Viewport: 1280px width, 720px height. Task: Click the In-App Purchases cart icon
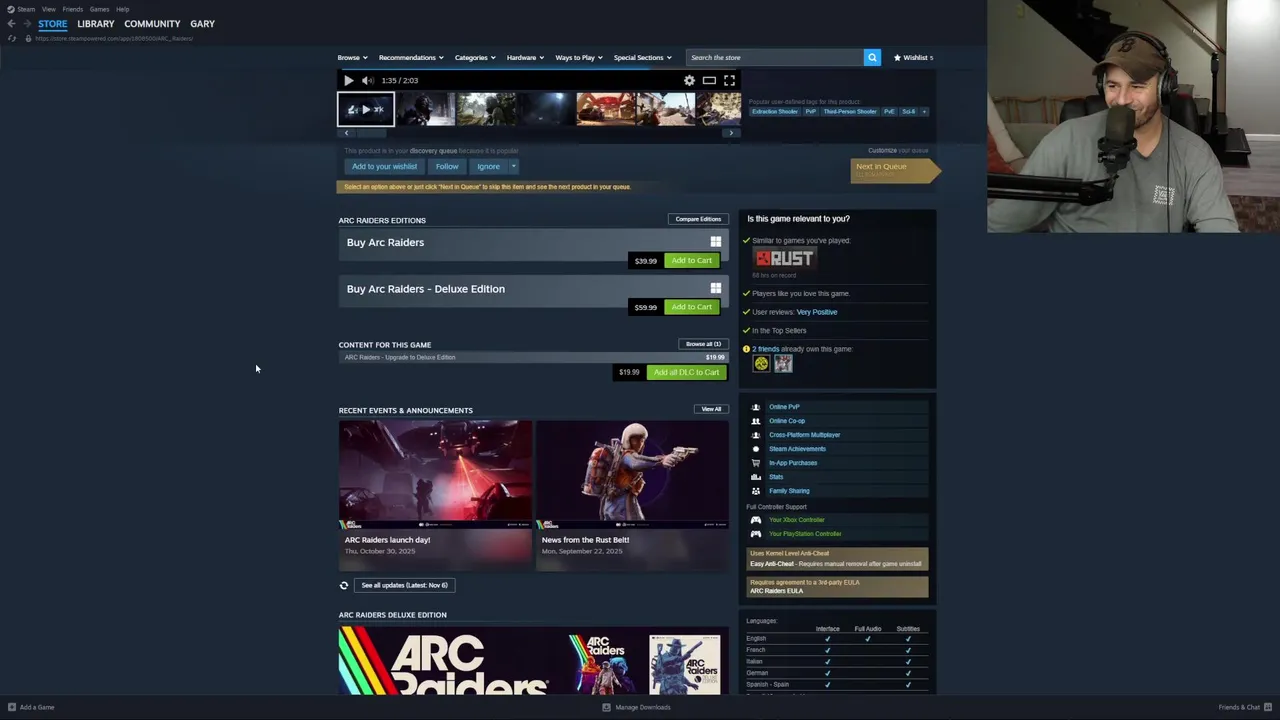755,463
